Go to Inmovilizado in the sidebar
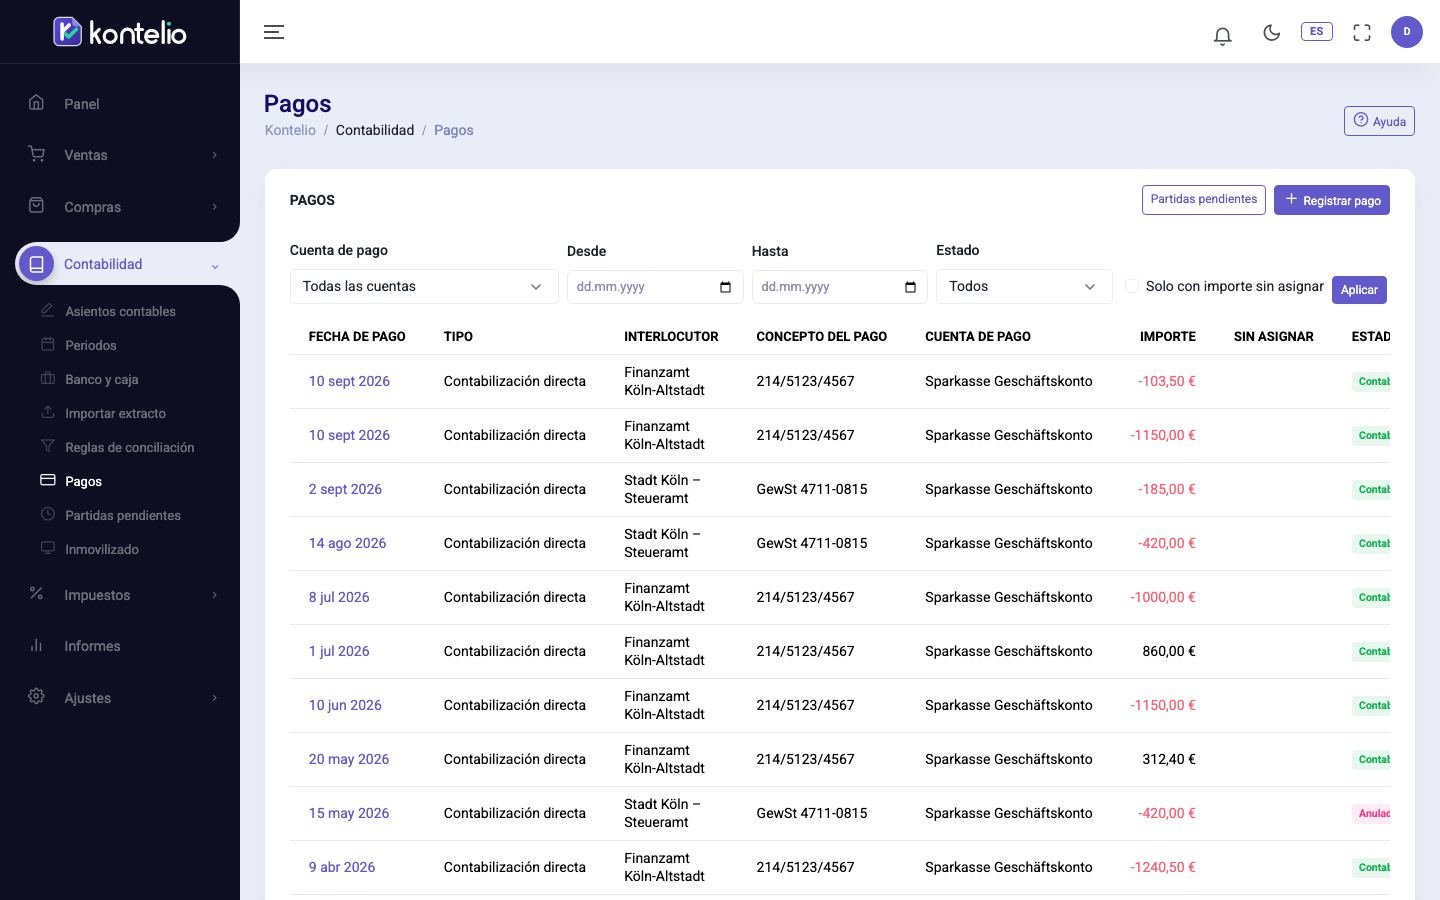 [x=102, y=549]
